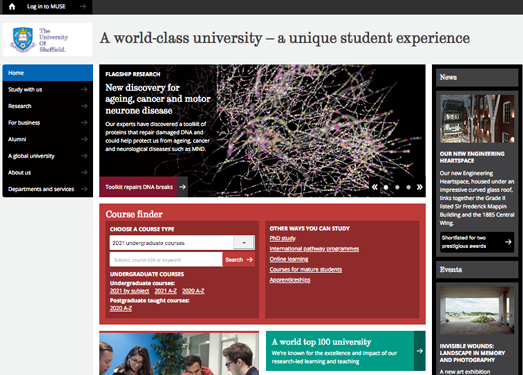523x375 pixels.
Task: Expand the Departments and services arrow
Action: point(84,189)
